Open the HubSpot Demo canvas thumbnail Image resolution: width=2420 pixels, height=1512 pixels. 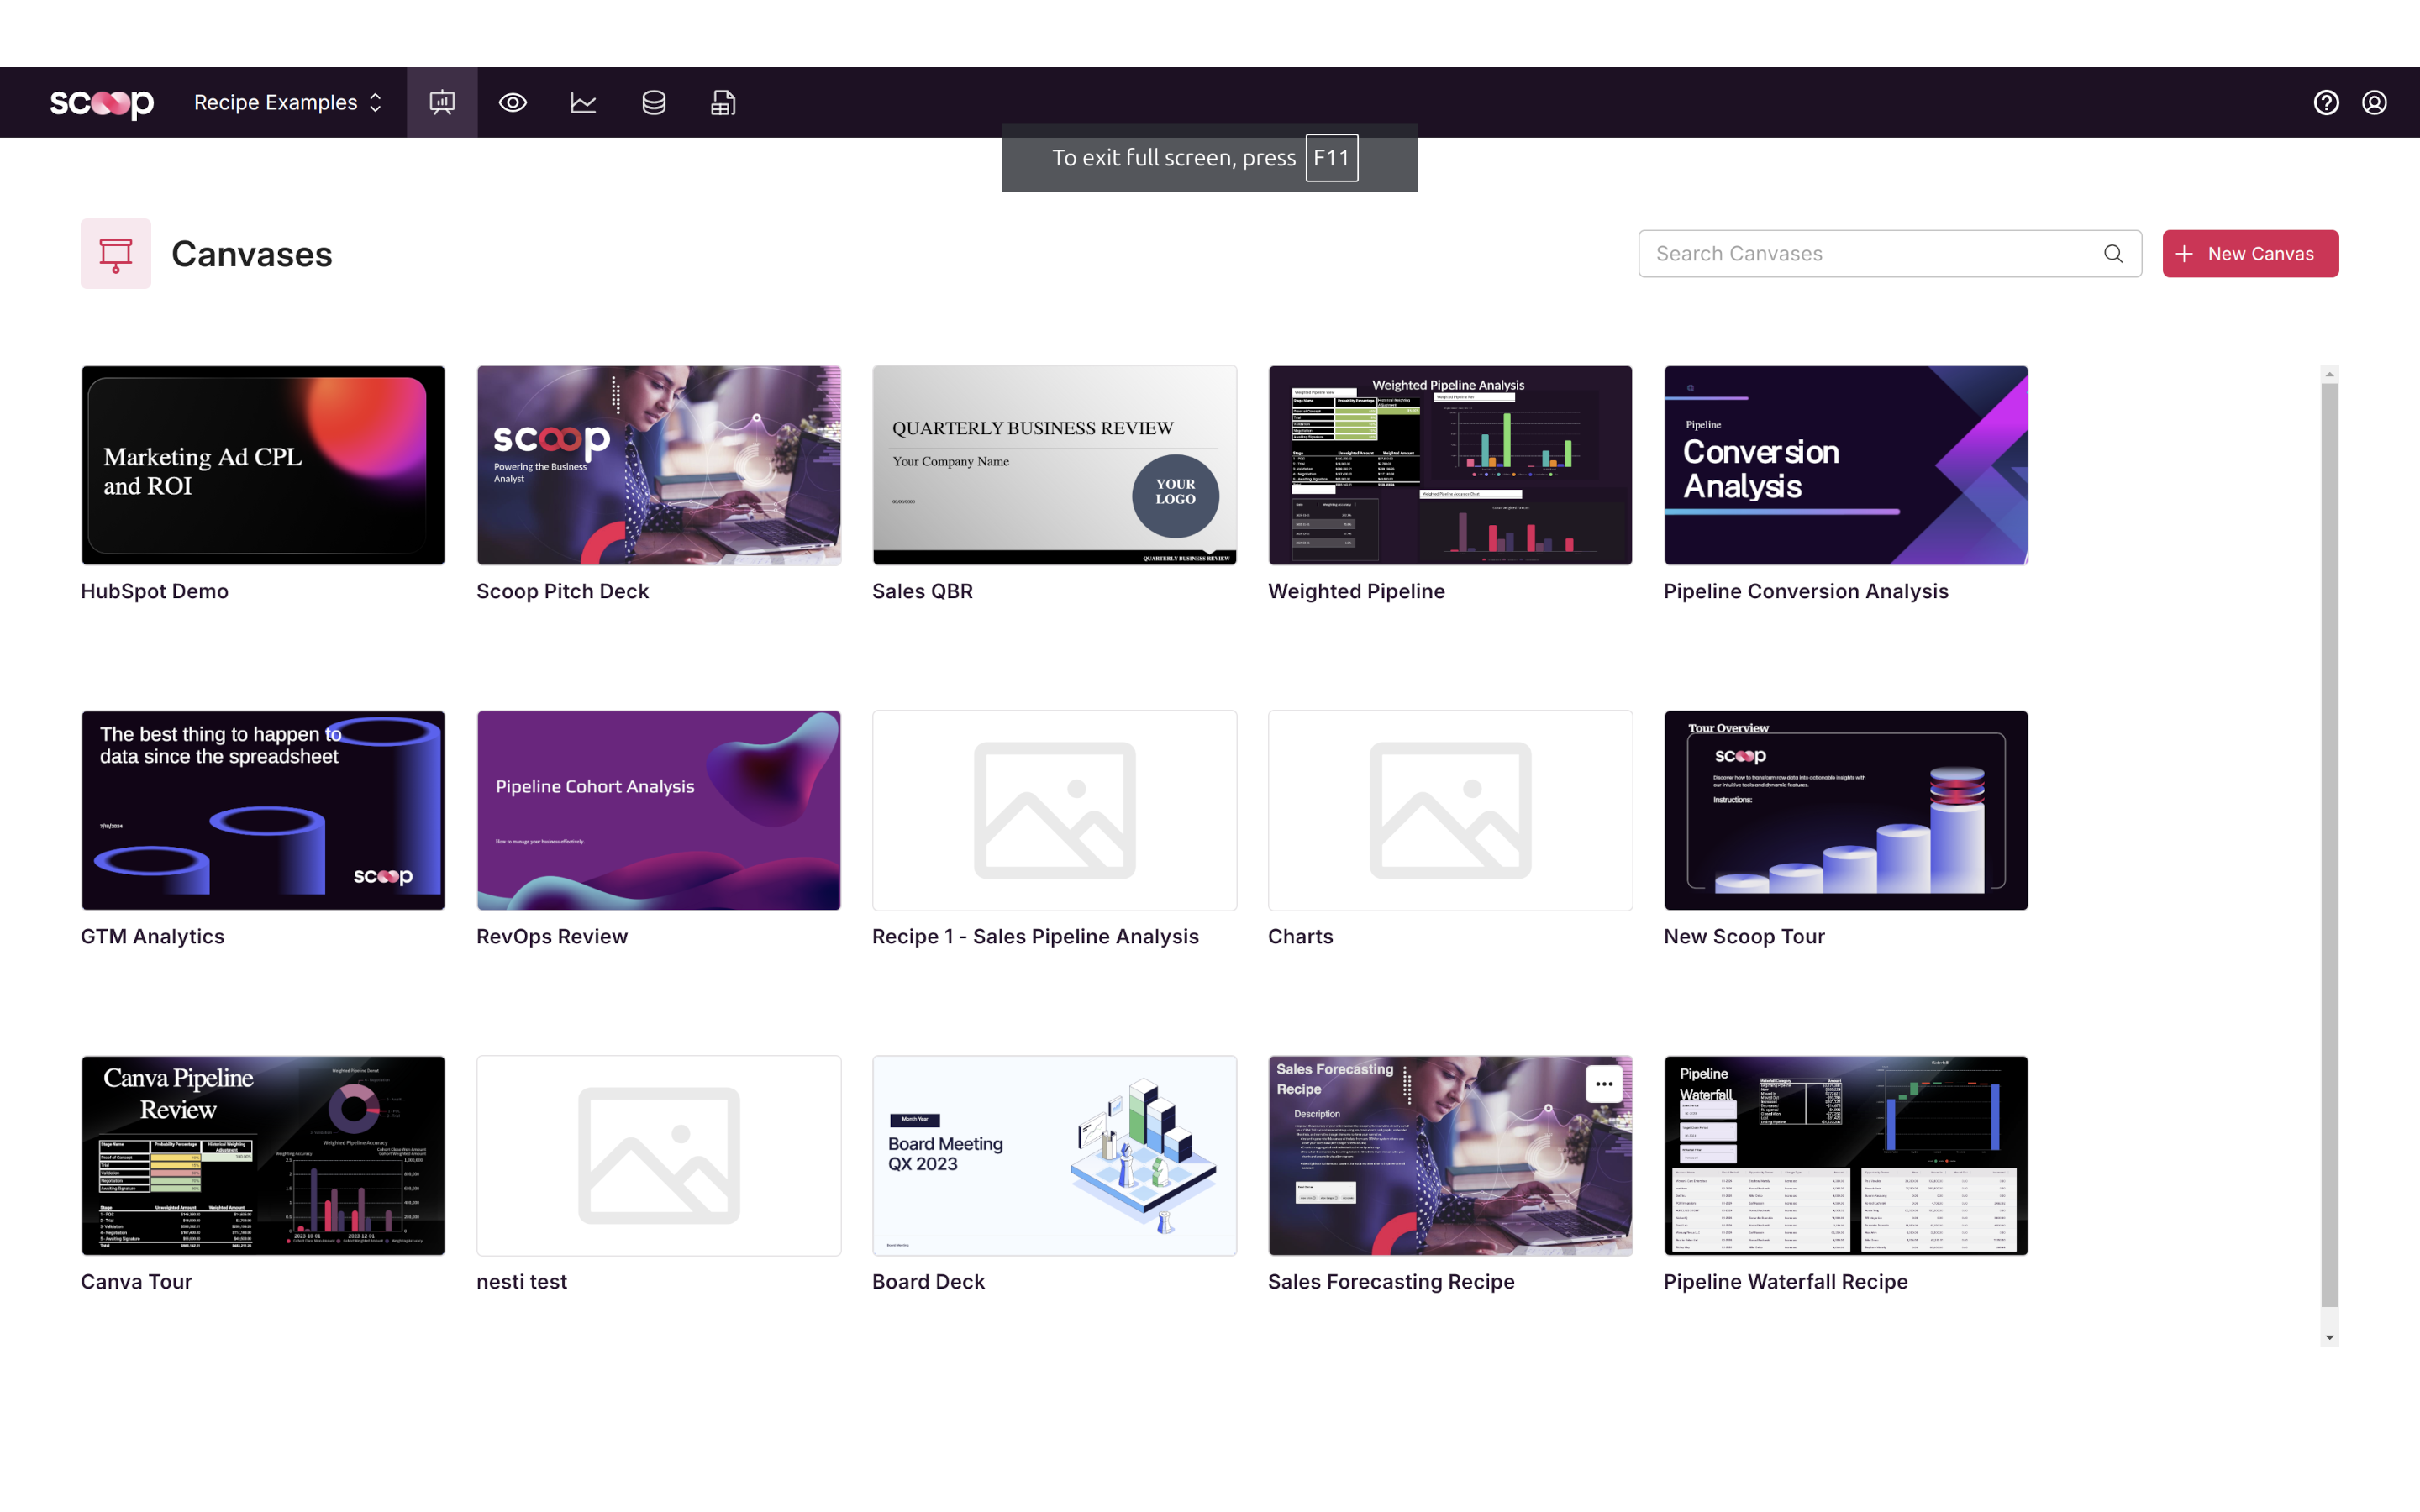pyautogui.click(x=263, y=465)
